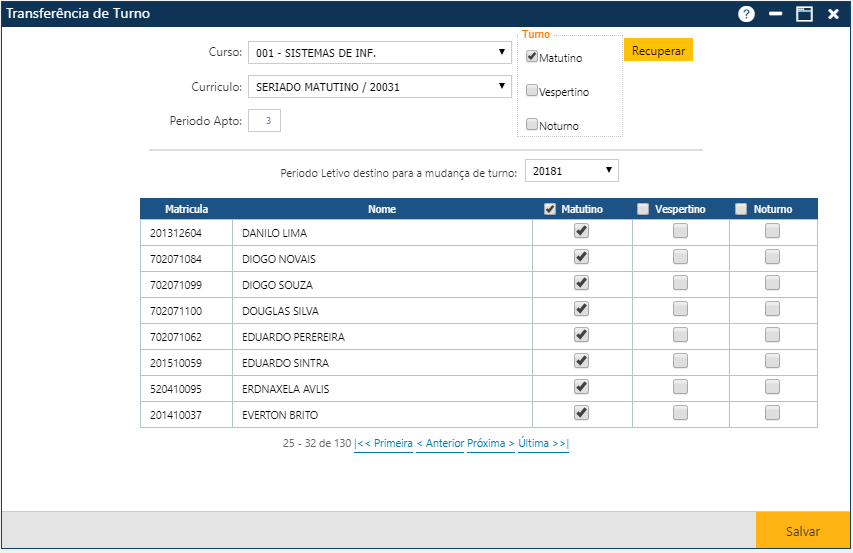
Task: Toggle the Matutino header checkbox
Action: (550, 209)
